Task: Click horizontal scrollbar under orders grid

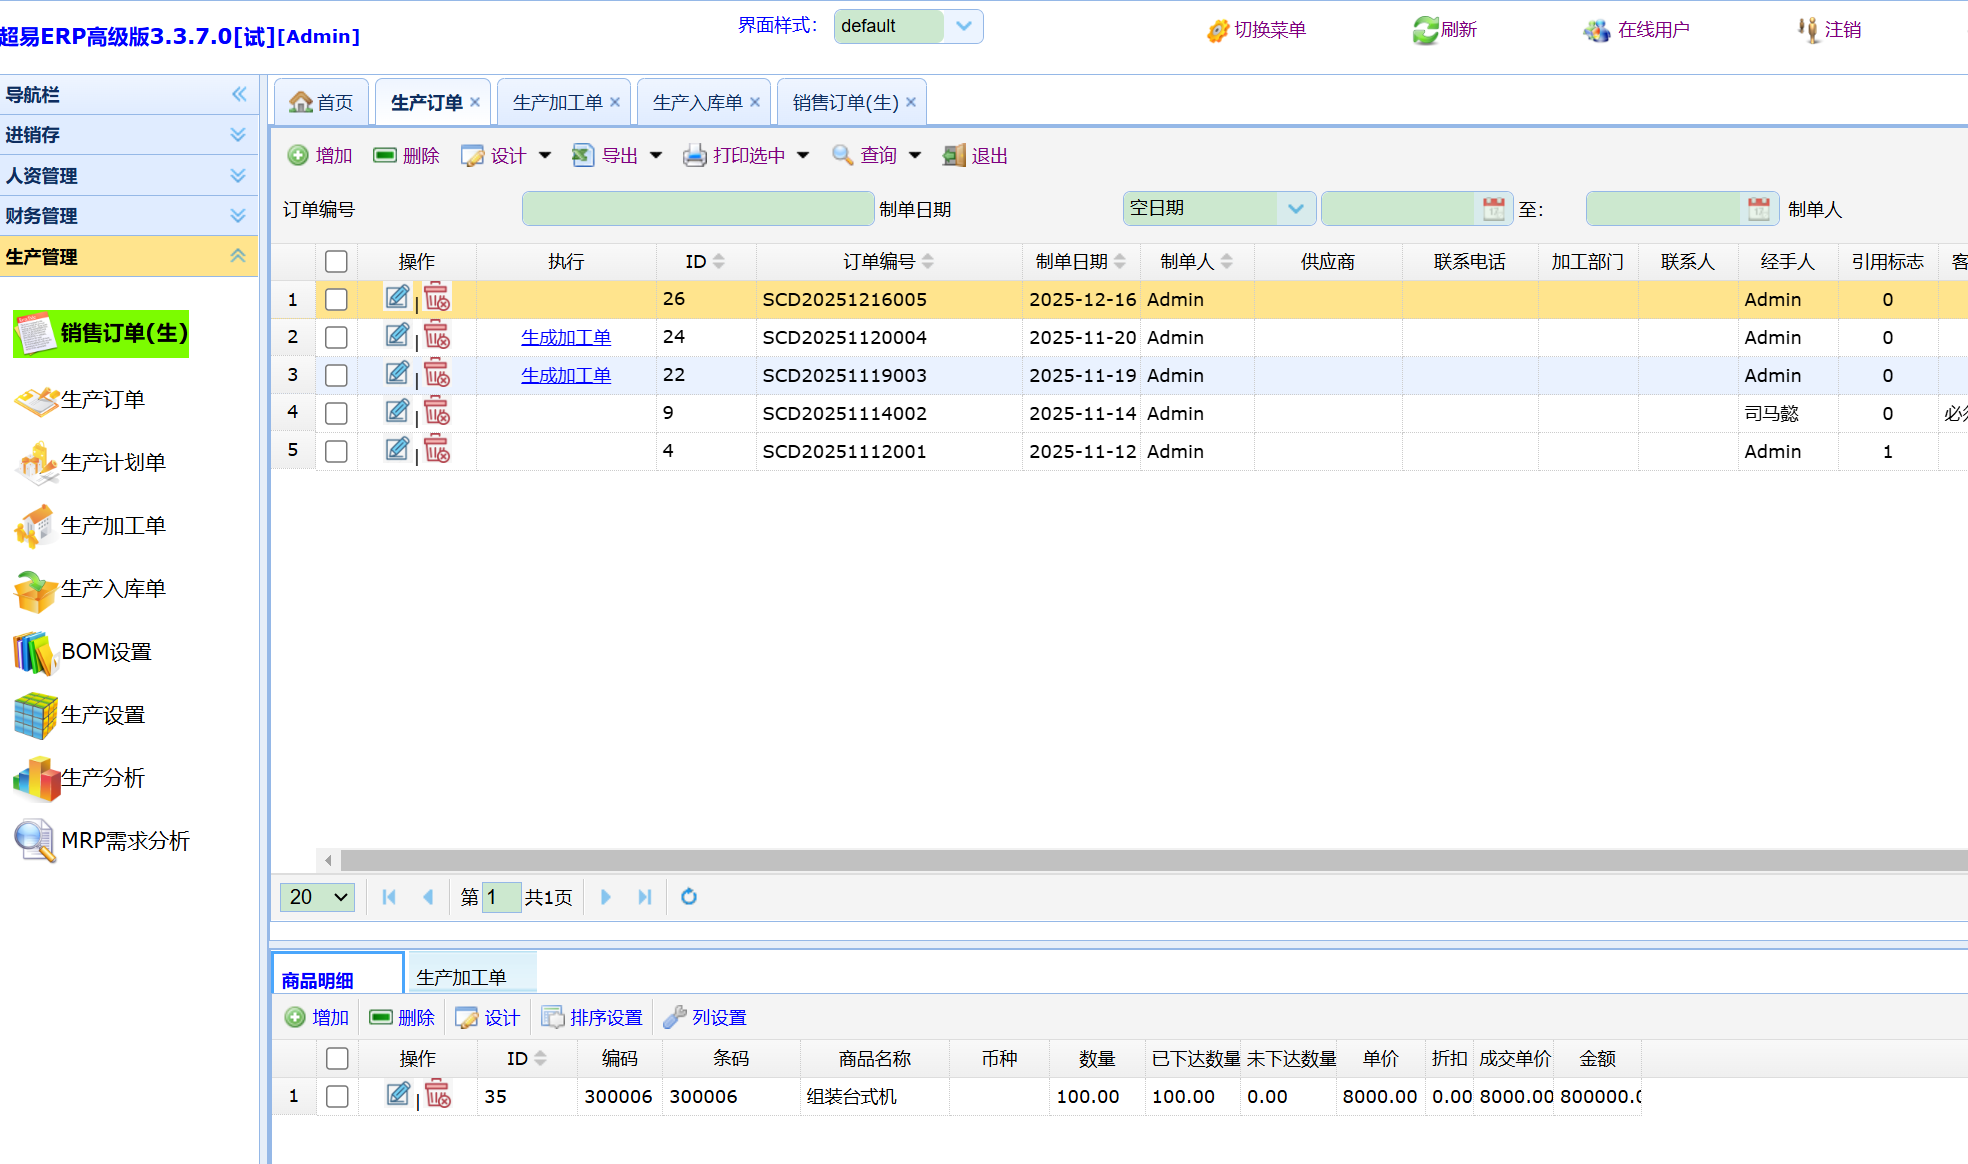Action: (x=1100, y=860)
